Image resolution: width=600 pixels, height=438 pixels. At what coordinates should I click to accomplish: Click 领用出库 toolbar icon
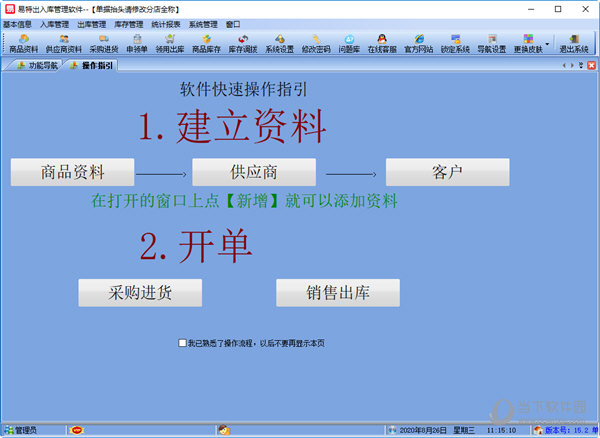point(170,43)
